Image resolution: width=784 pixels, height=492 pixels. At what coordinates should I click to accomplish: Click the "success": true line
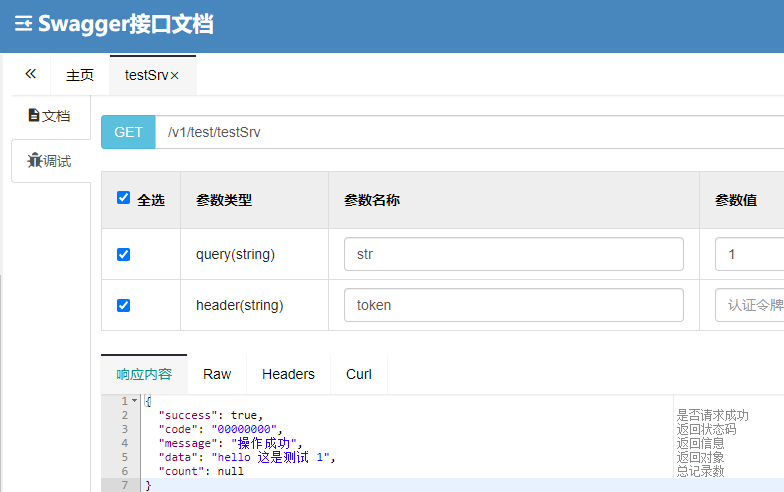(x=210, y=415)
